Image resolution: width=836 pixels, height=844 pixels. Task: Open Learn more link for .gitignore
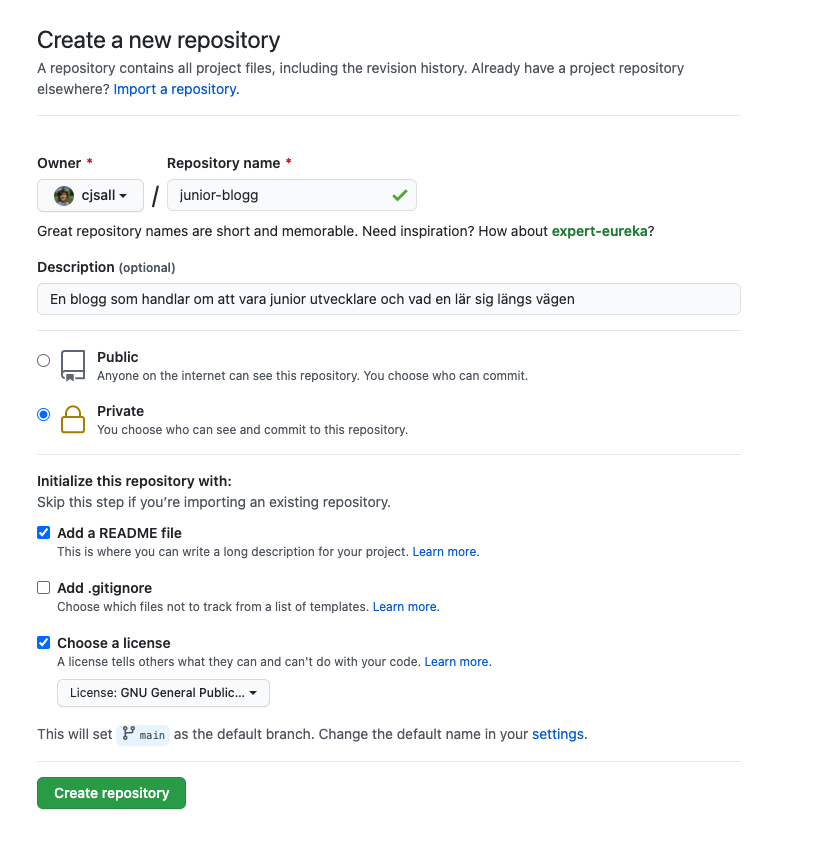[406, 607]
